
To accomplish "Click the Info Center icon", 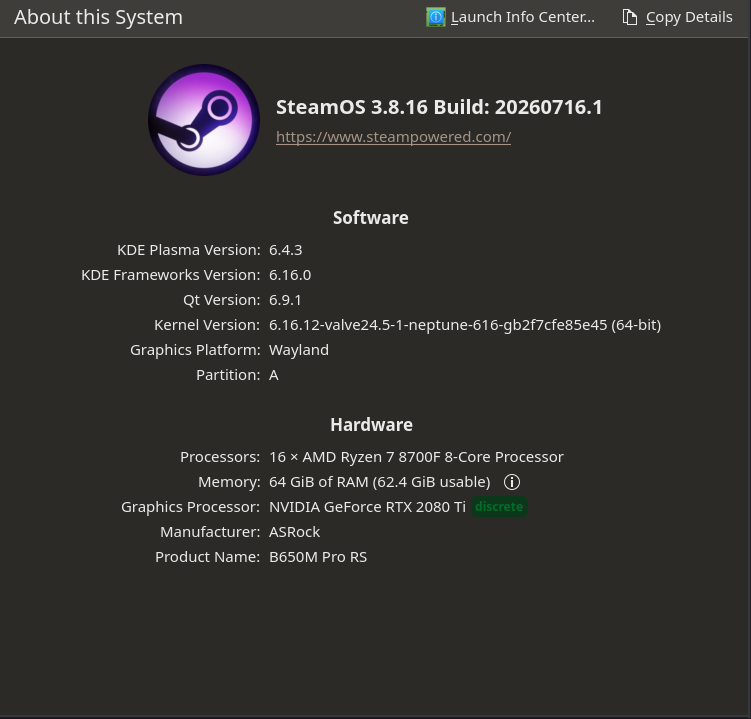I will click(x=436, y=17).
